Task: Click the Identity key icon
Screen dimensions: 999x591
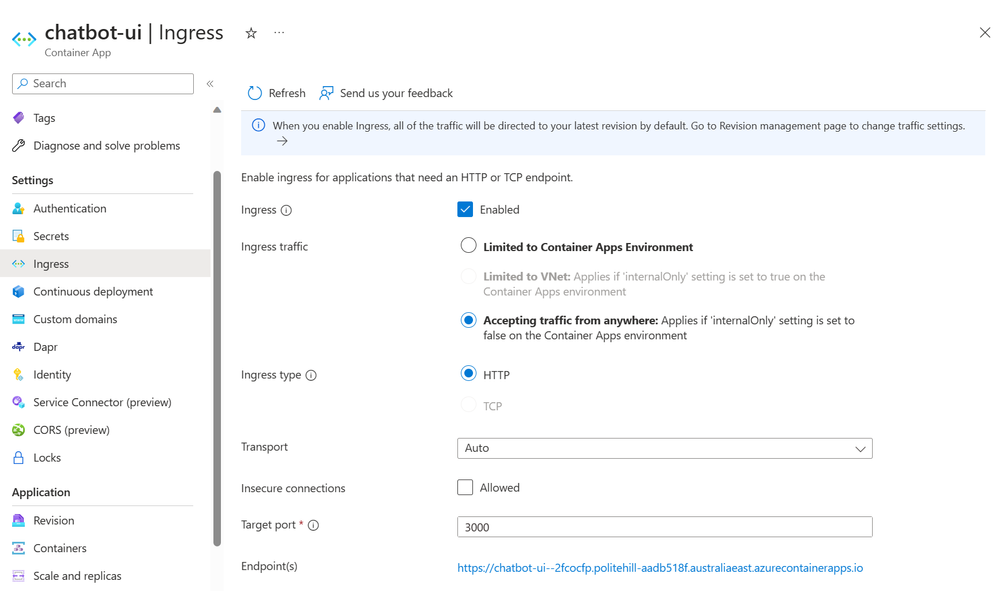Action: (18, 374)
